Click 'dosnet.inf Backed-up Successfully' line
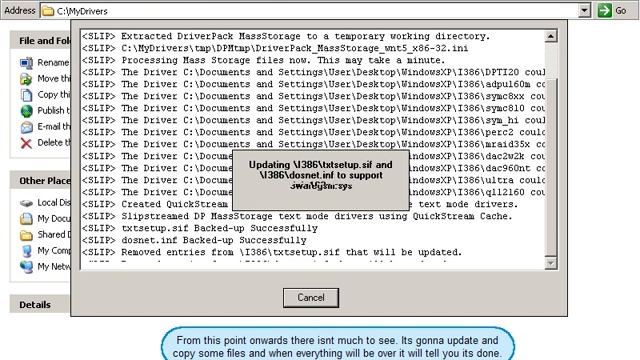Screen dimensions: 640x360 pyautogui.click(x=194, y=240)
